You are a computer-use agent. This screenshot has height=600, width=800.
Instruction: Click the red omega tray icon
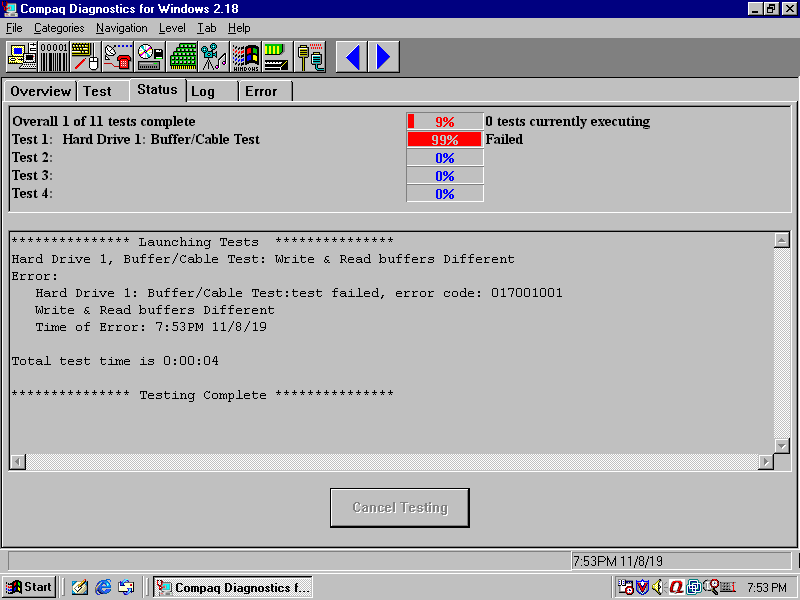676,587
